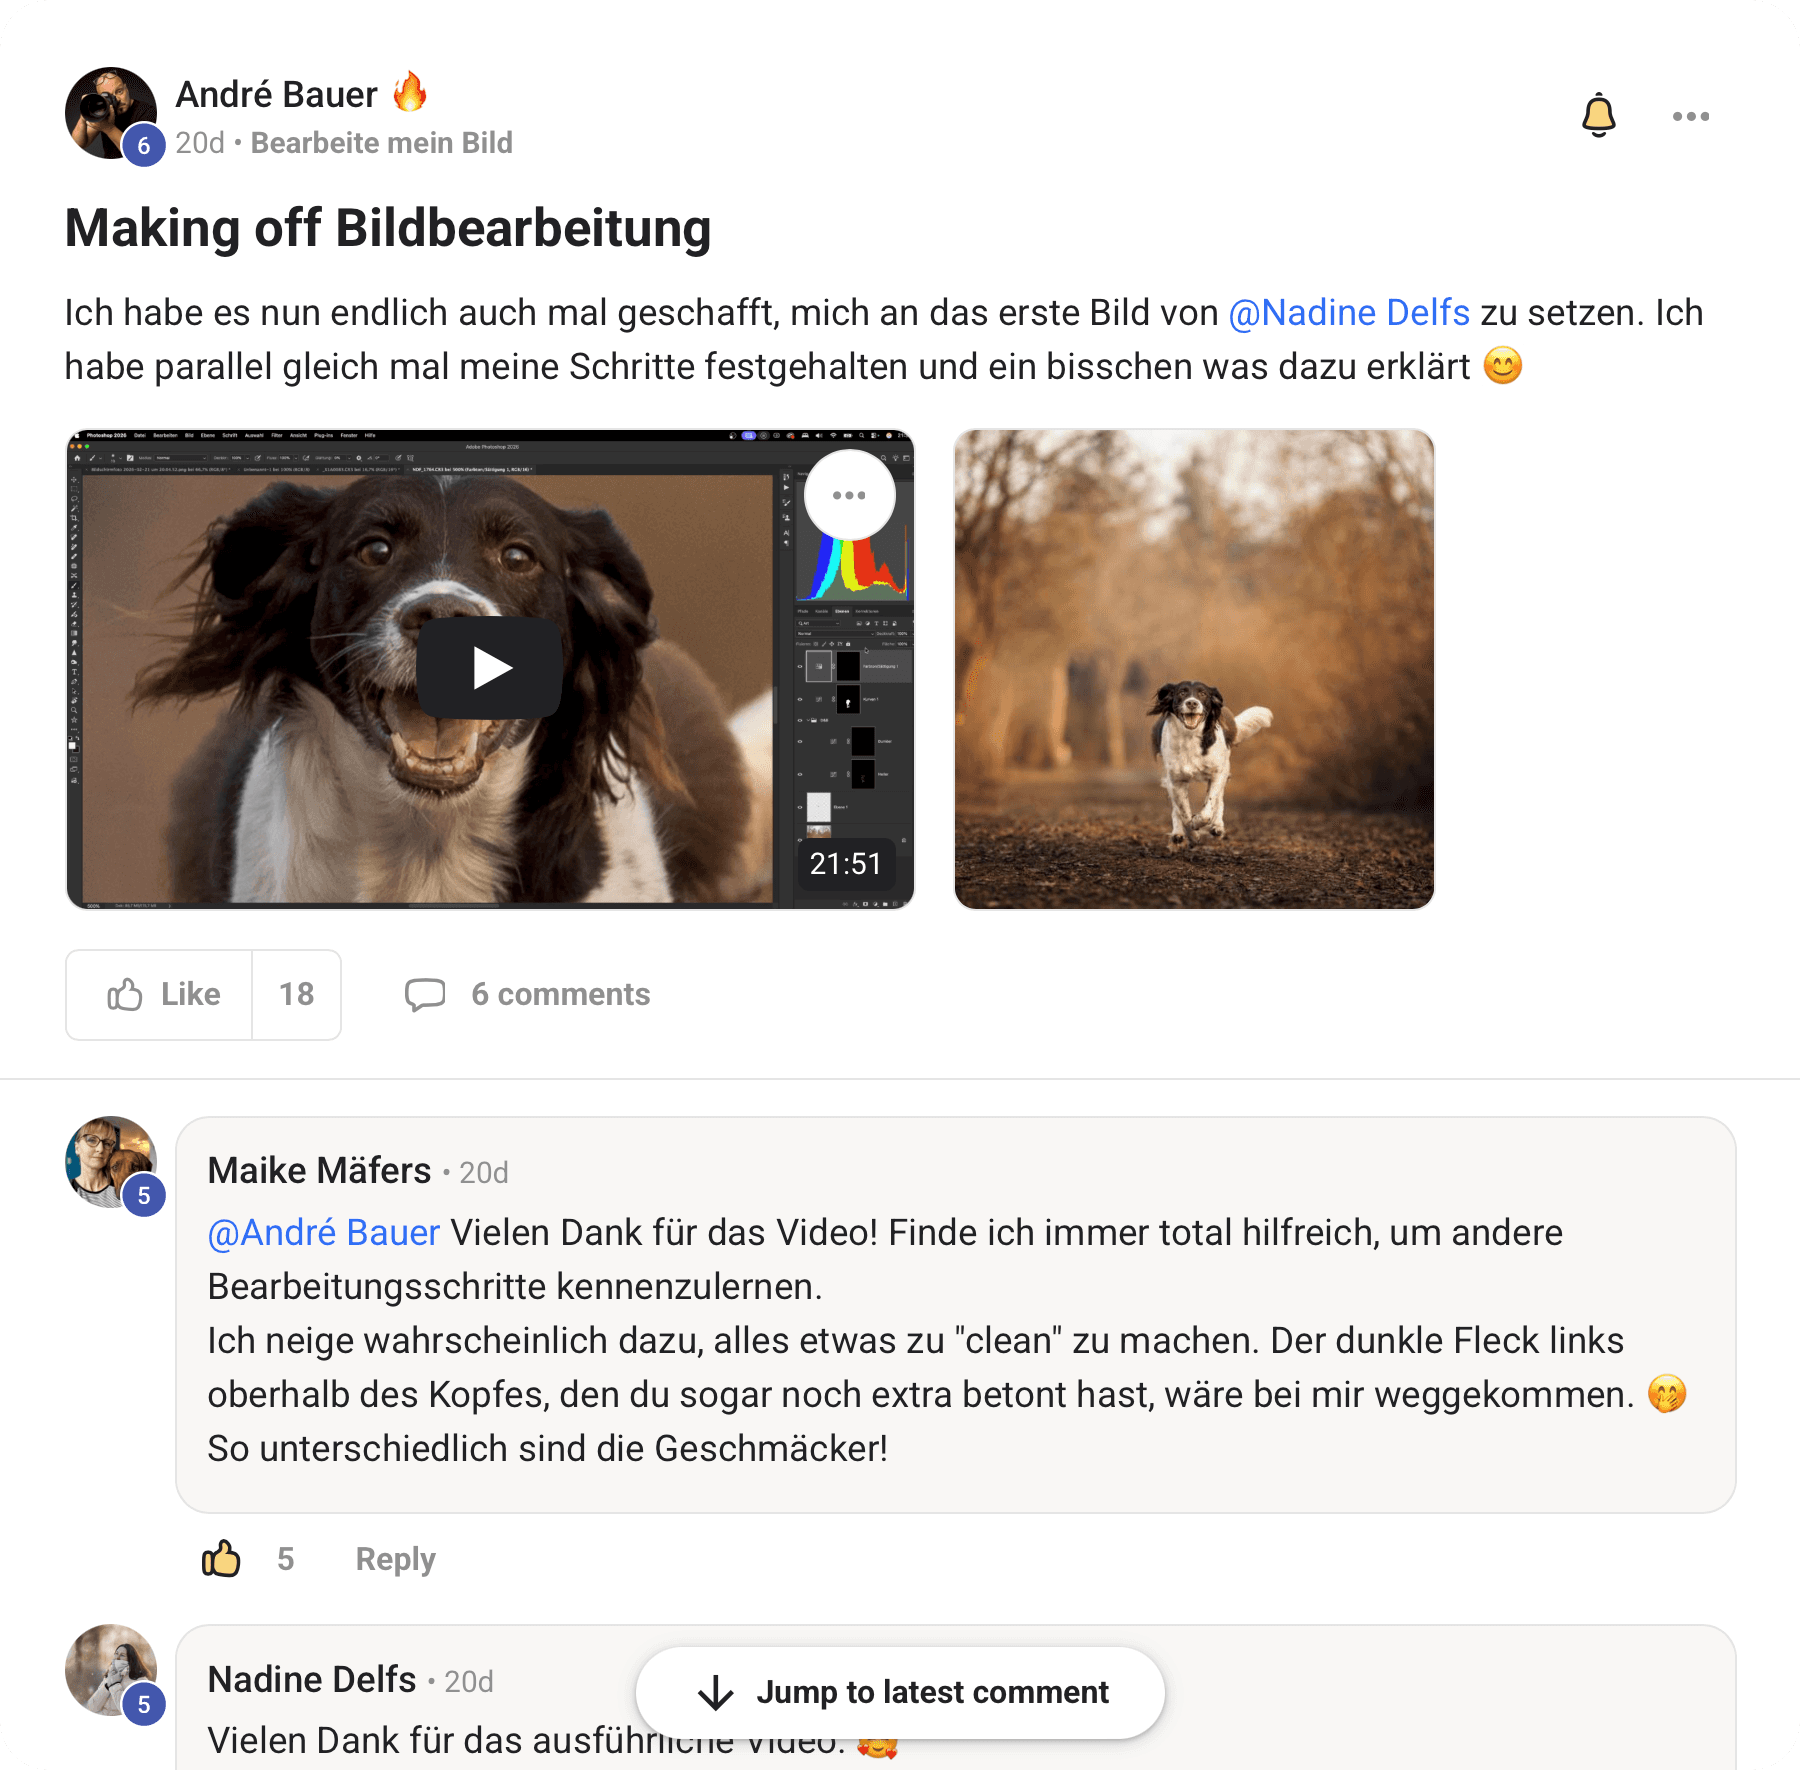Go to Bearbeite mein Bild space
The image size is (1800, 1771).
(x=381, y=143)
